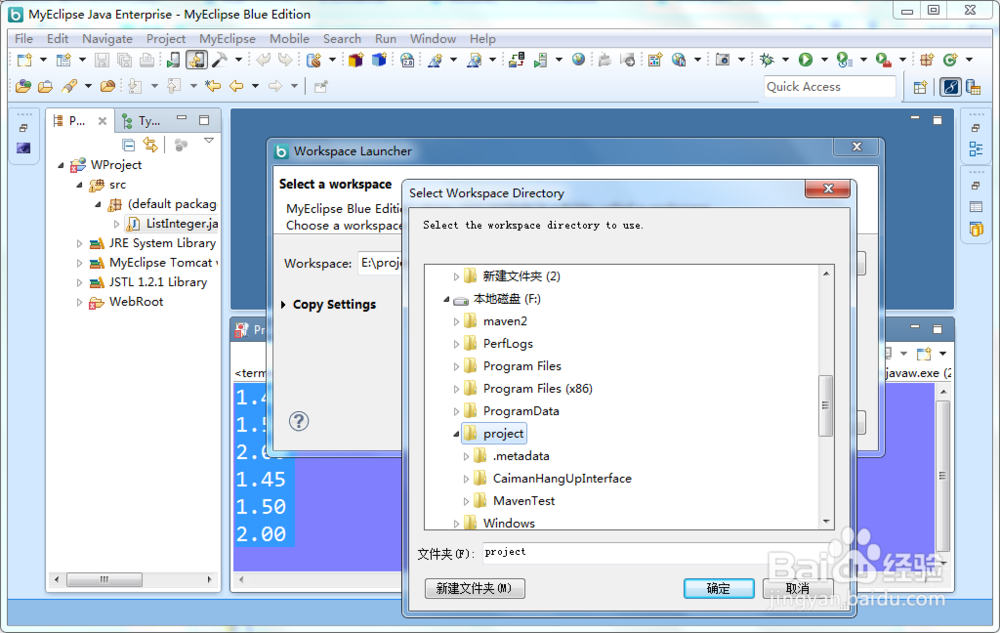Screen dimensions: 1000x633
Task: Click the Package Explorer horizontal scrollbar thumb
Action: (x=105, y=579)
